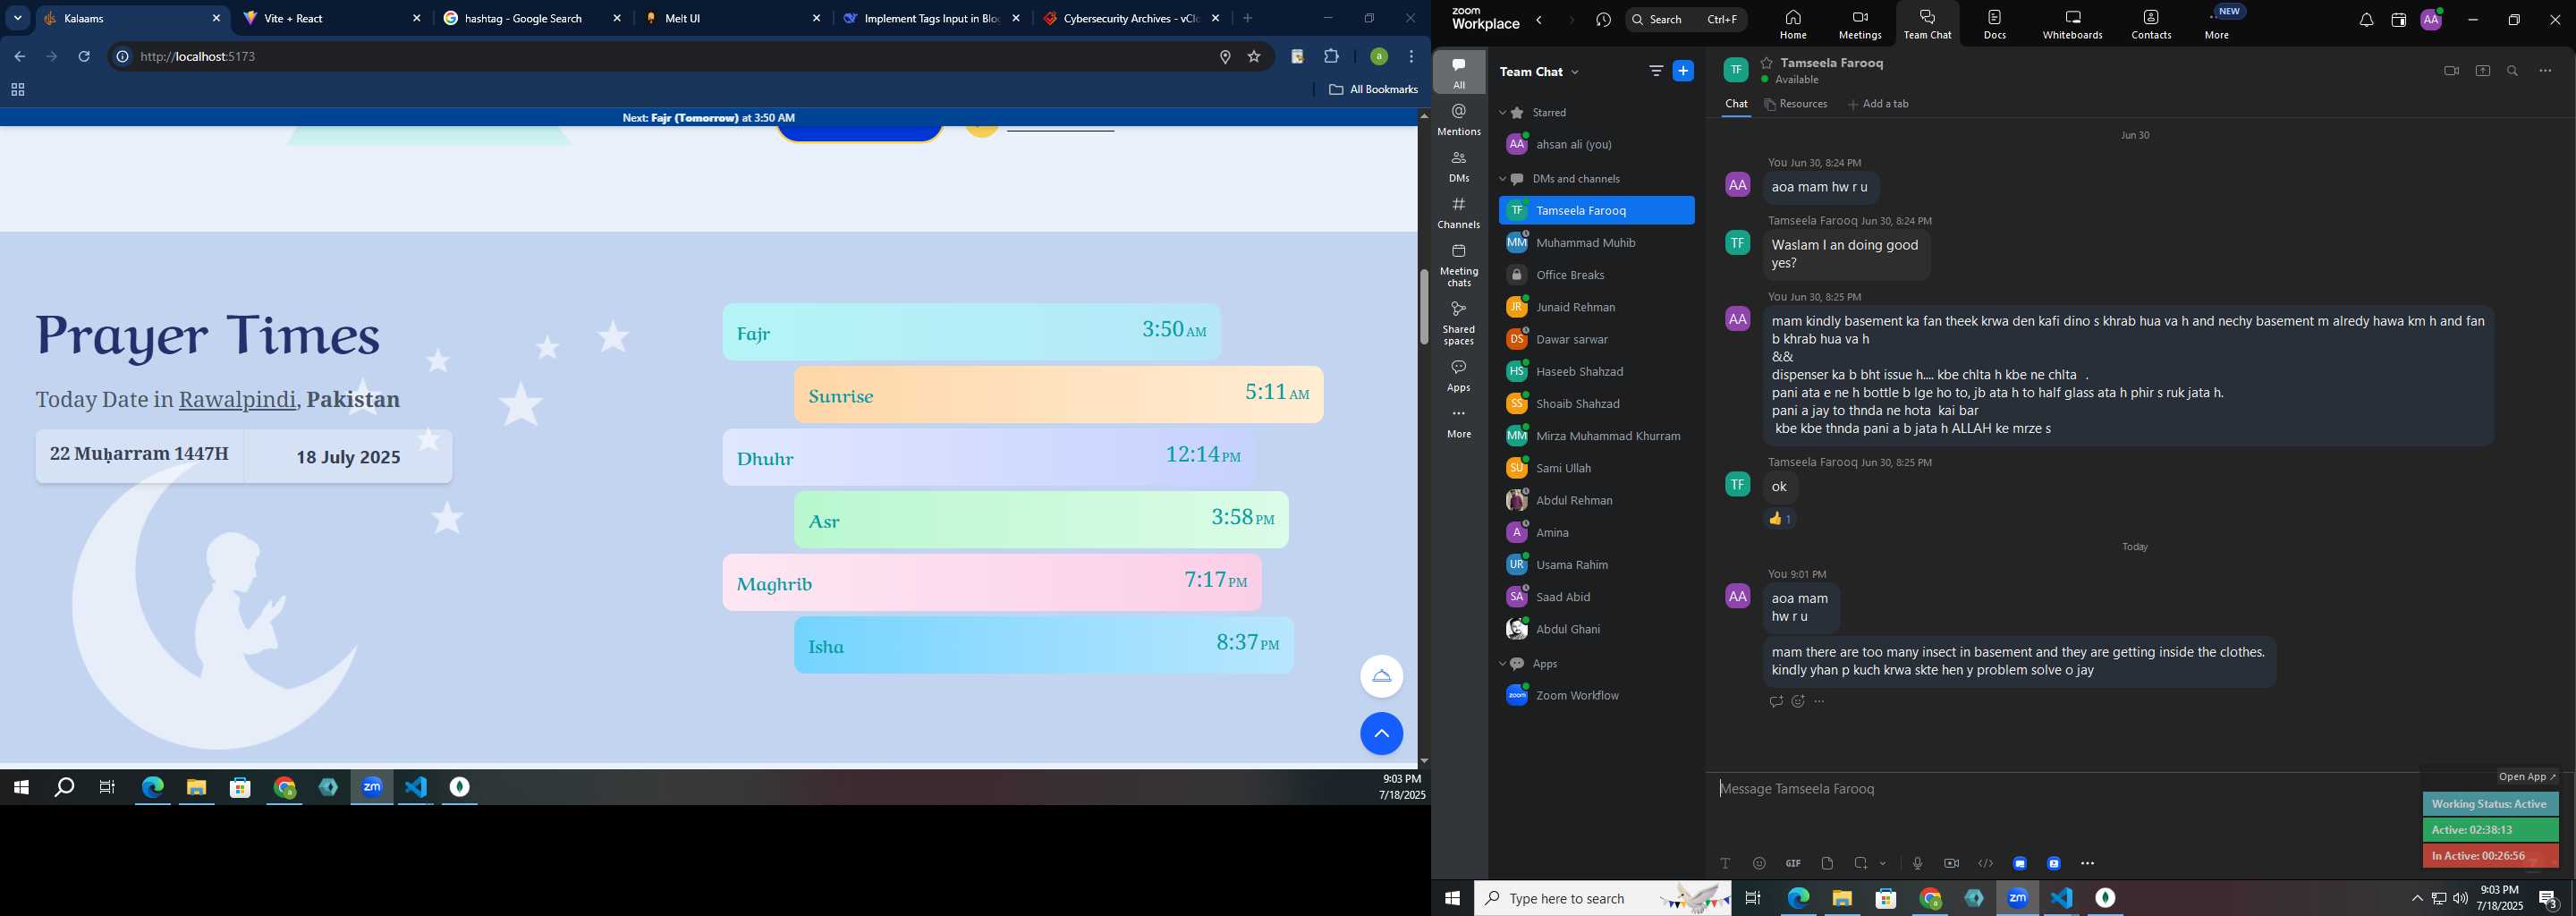
Task: Open chat header more options ellipsis
Action: 2545,71
